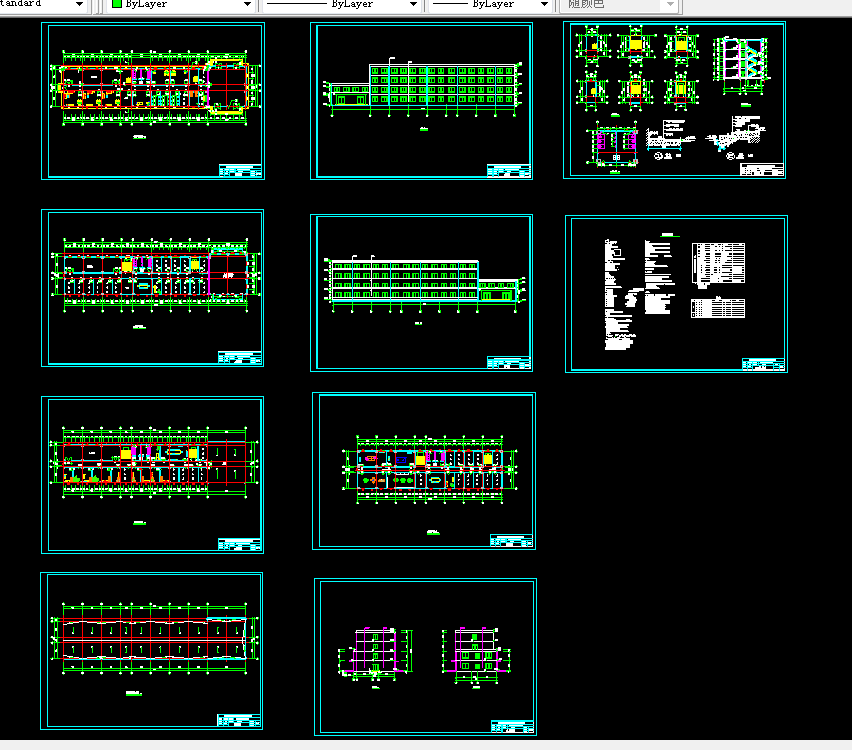Click the title block of roof plan sheet
852x750 pixels.
[x=239, y=721]
